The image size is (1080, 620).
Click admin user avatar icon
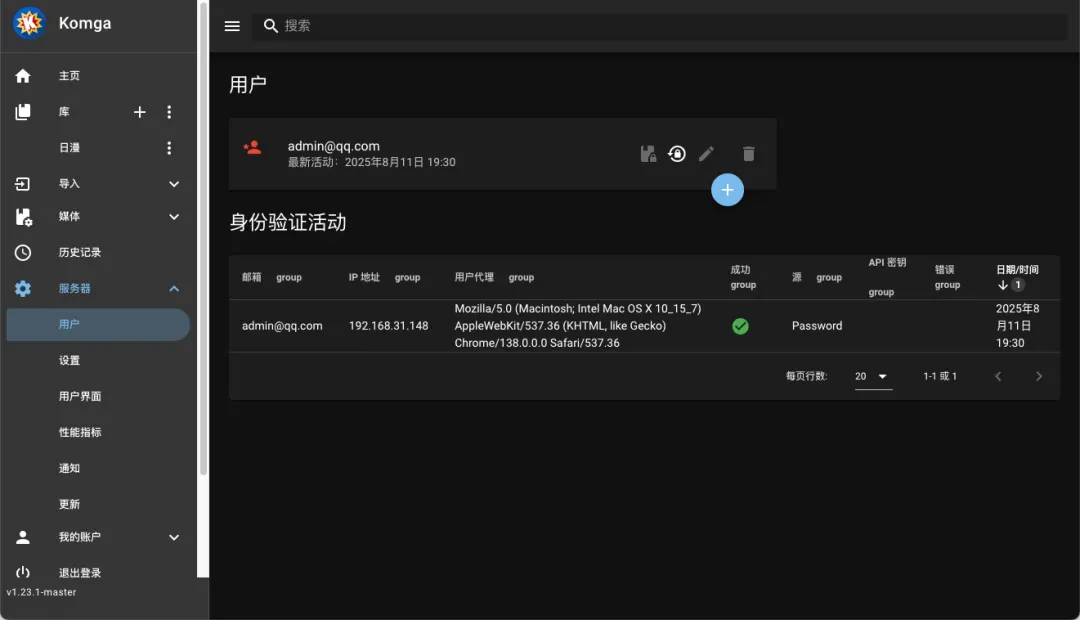(253, 147)
